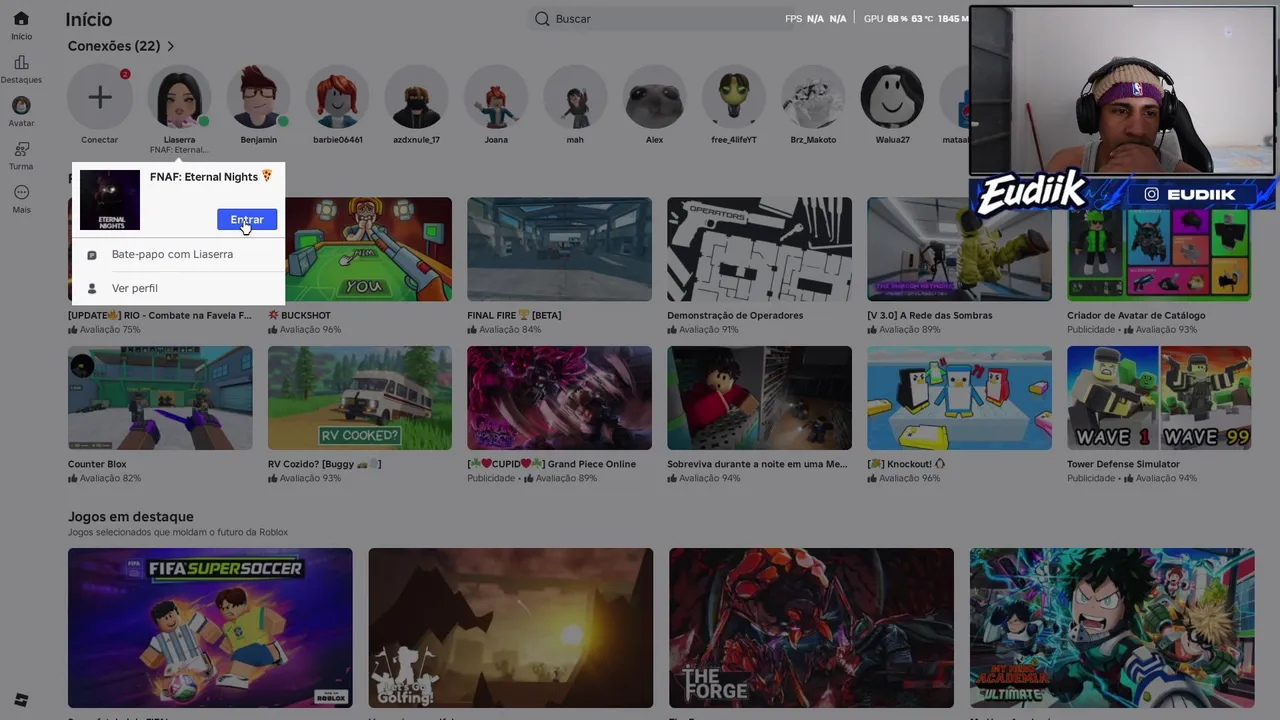Select Ver perfil menu entry
1280x720 pixels.
coord(178,288)
